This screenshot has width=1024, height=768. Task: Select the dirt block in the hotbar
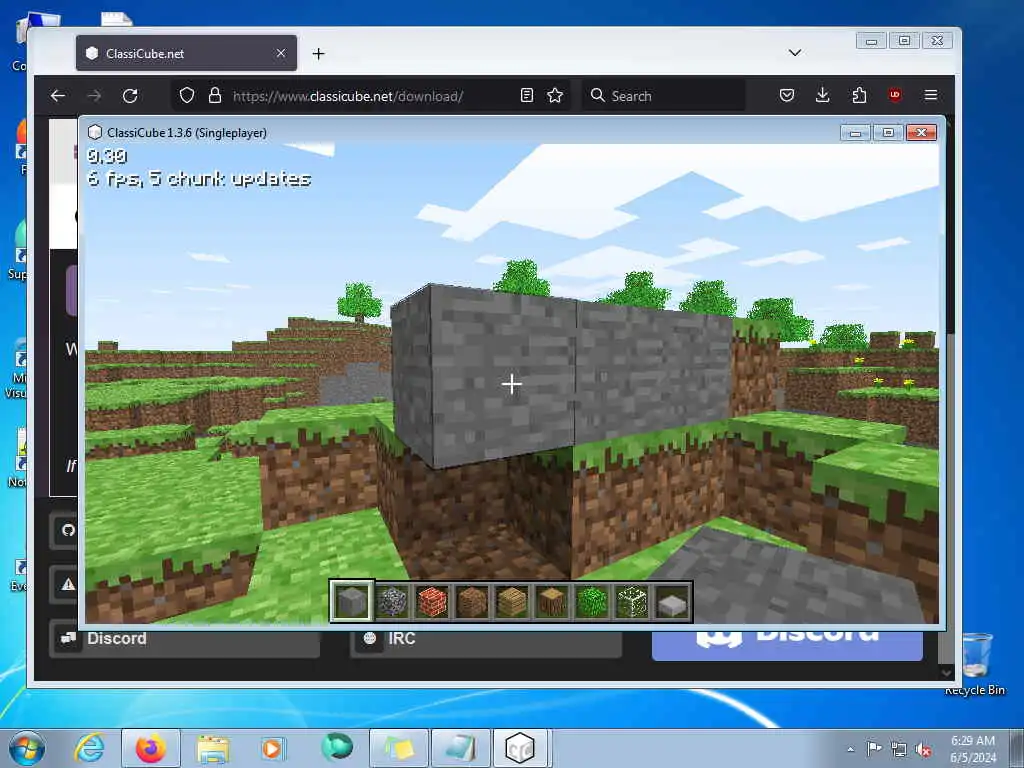[x=472, y=601]
